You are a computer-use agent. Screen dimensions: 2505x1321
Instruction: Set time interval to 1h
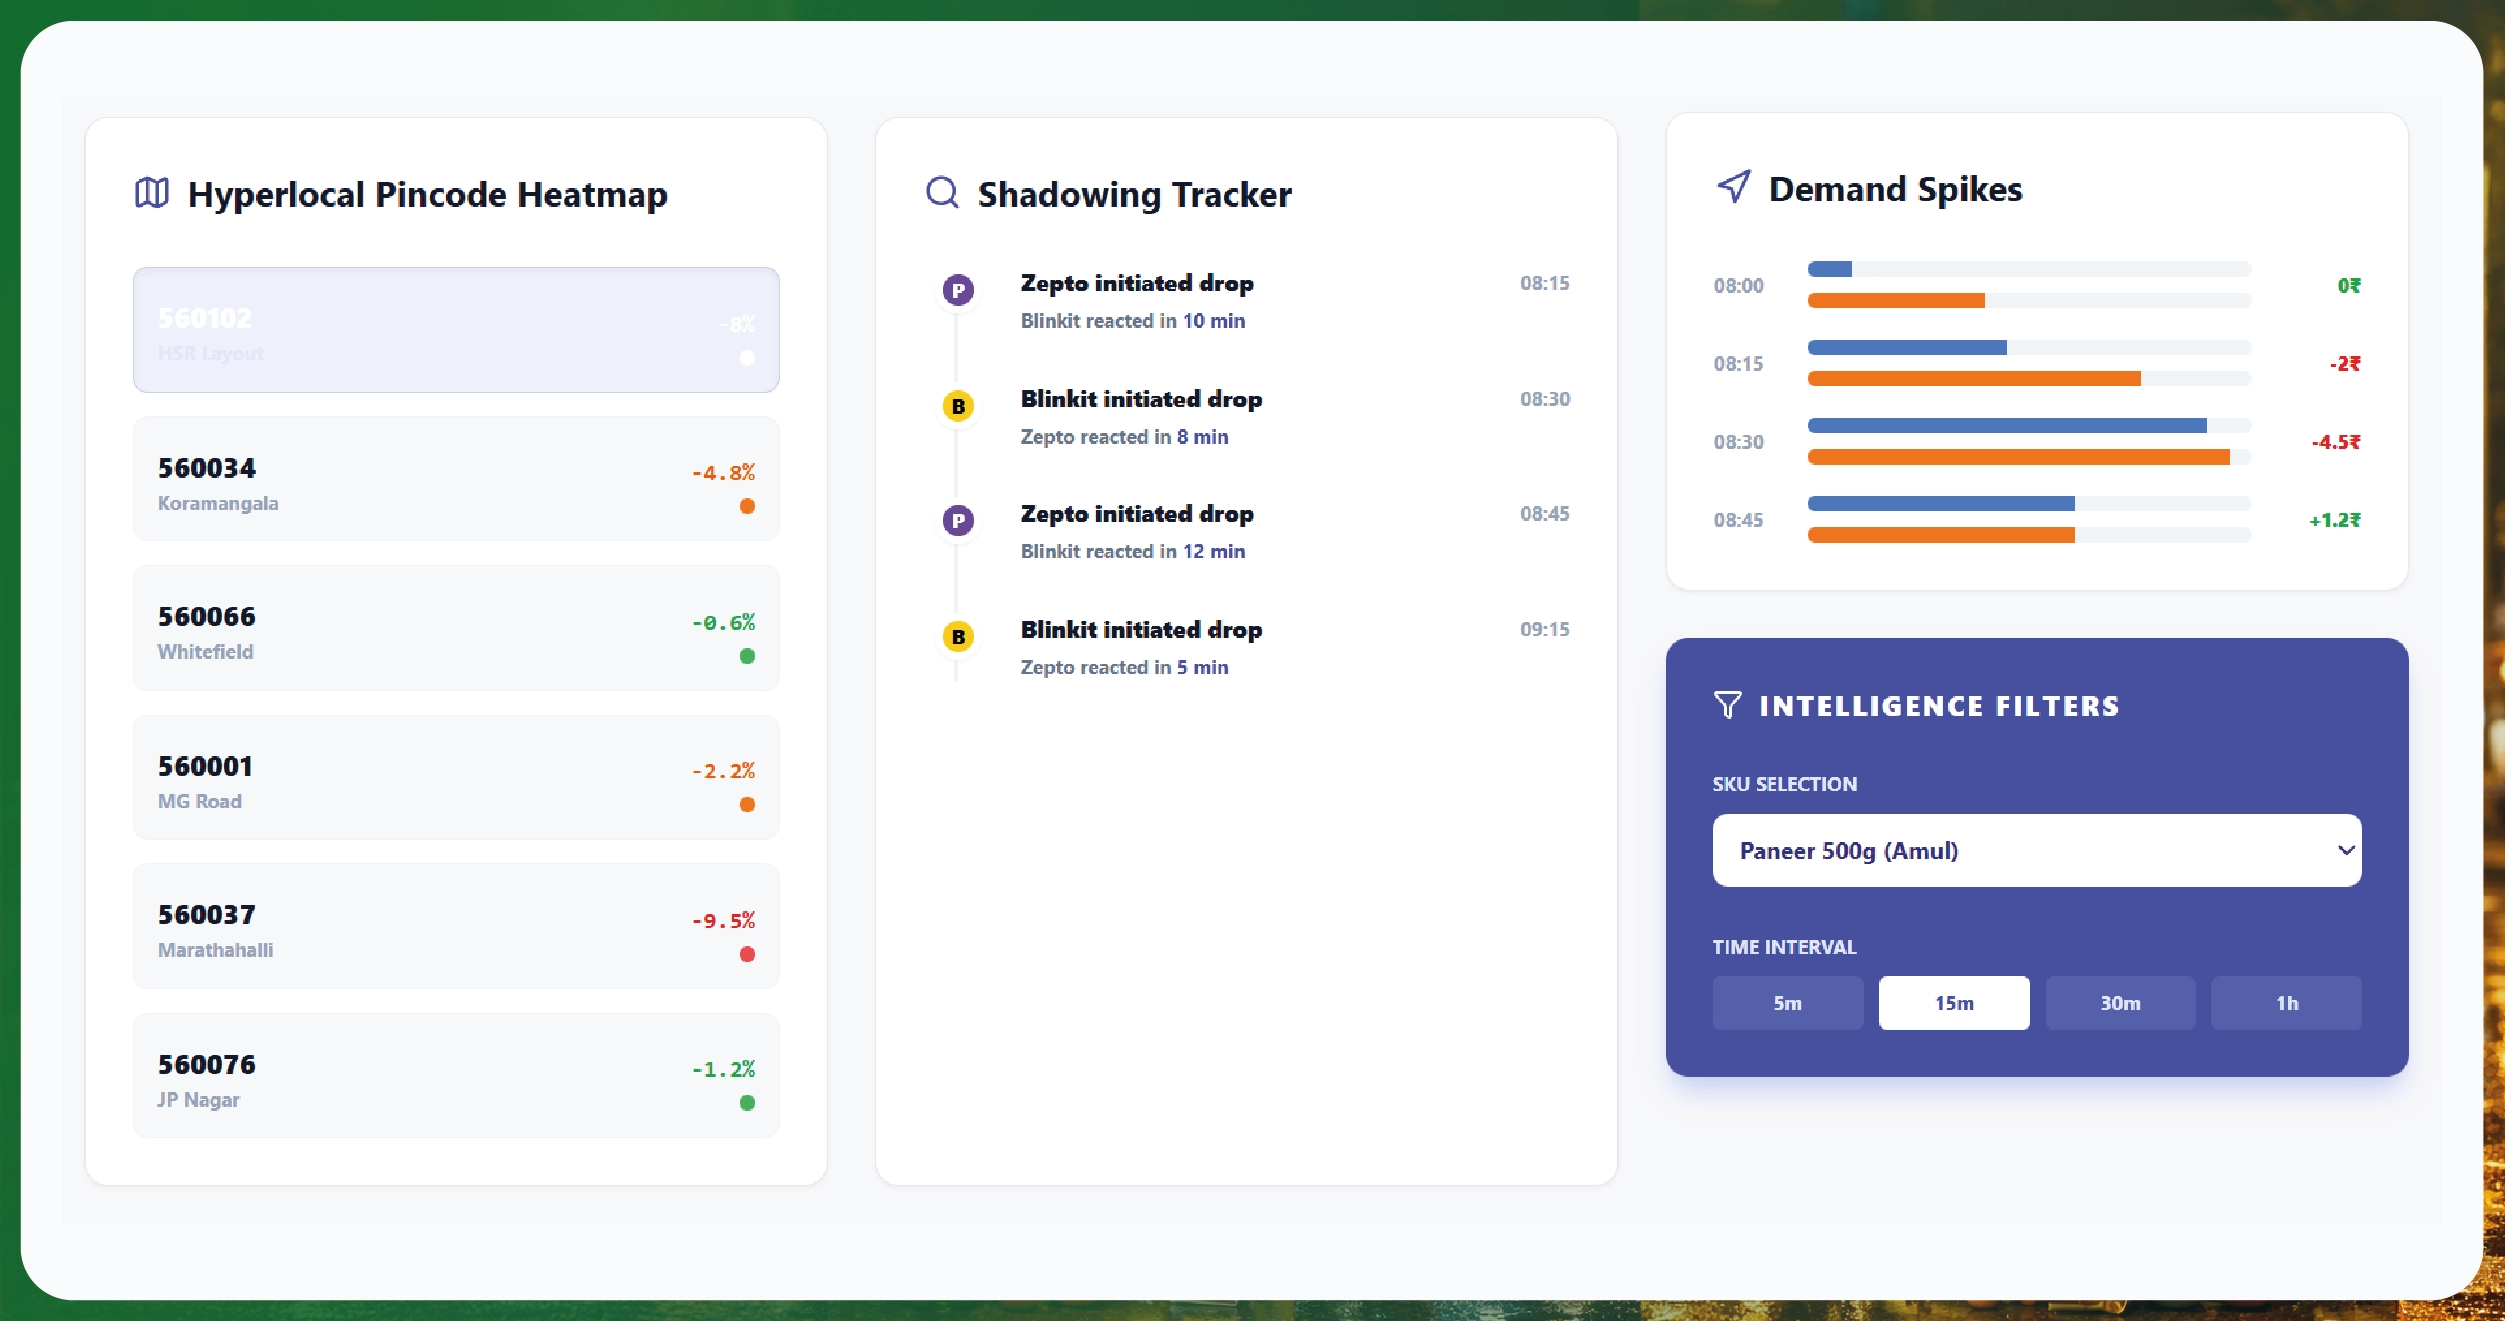point(2286,1003)
